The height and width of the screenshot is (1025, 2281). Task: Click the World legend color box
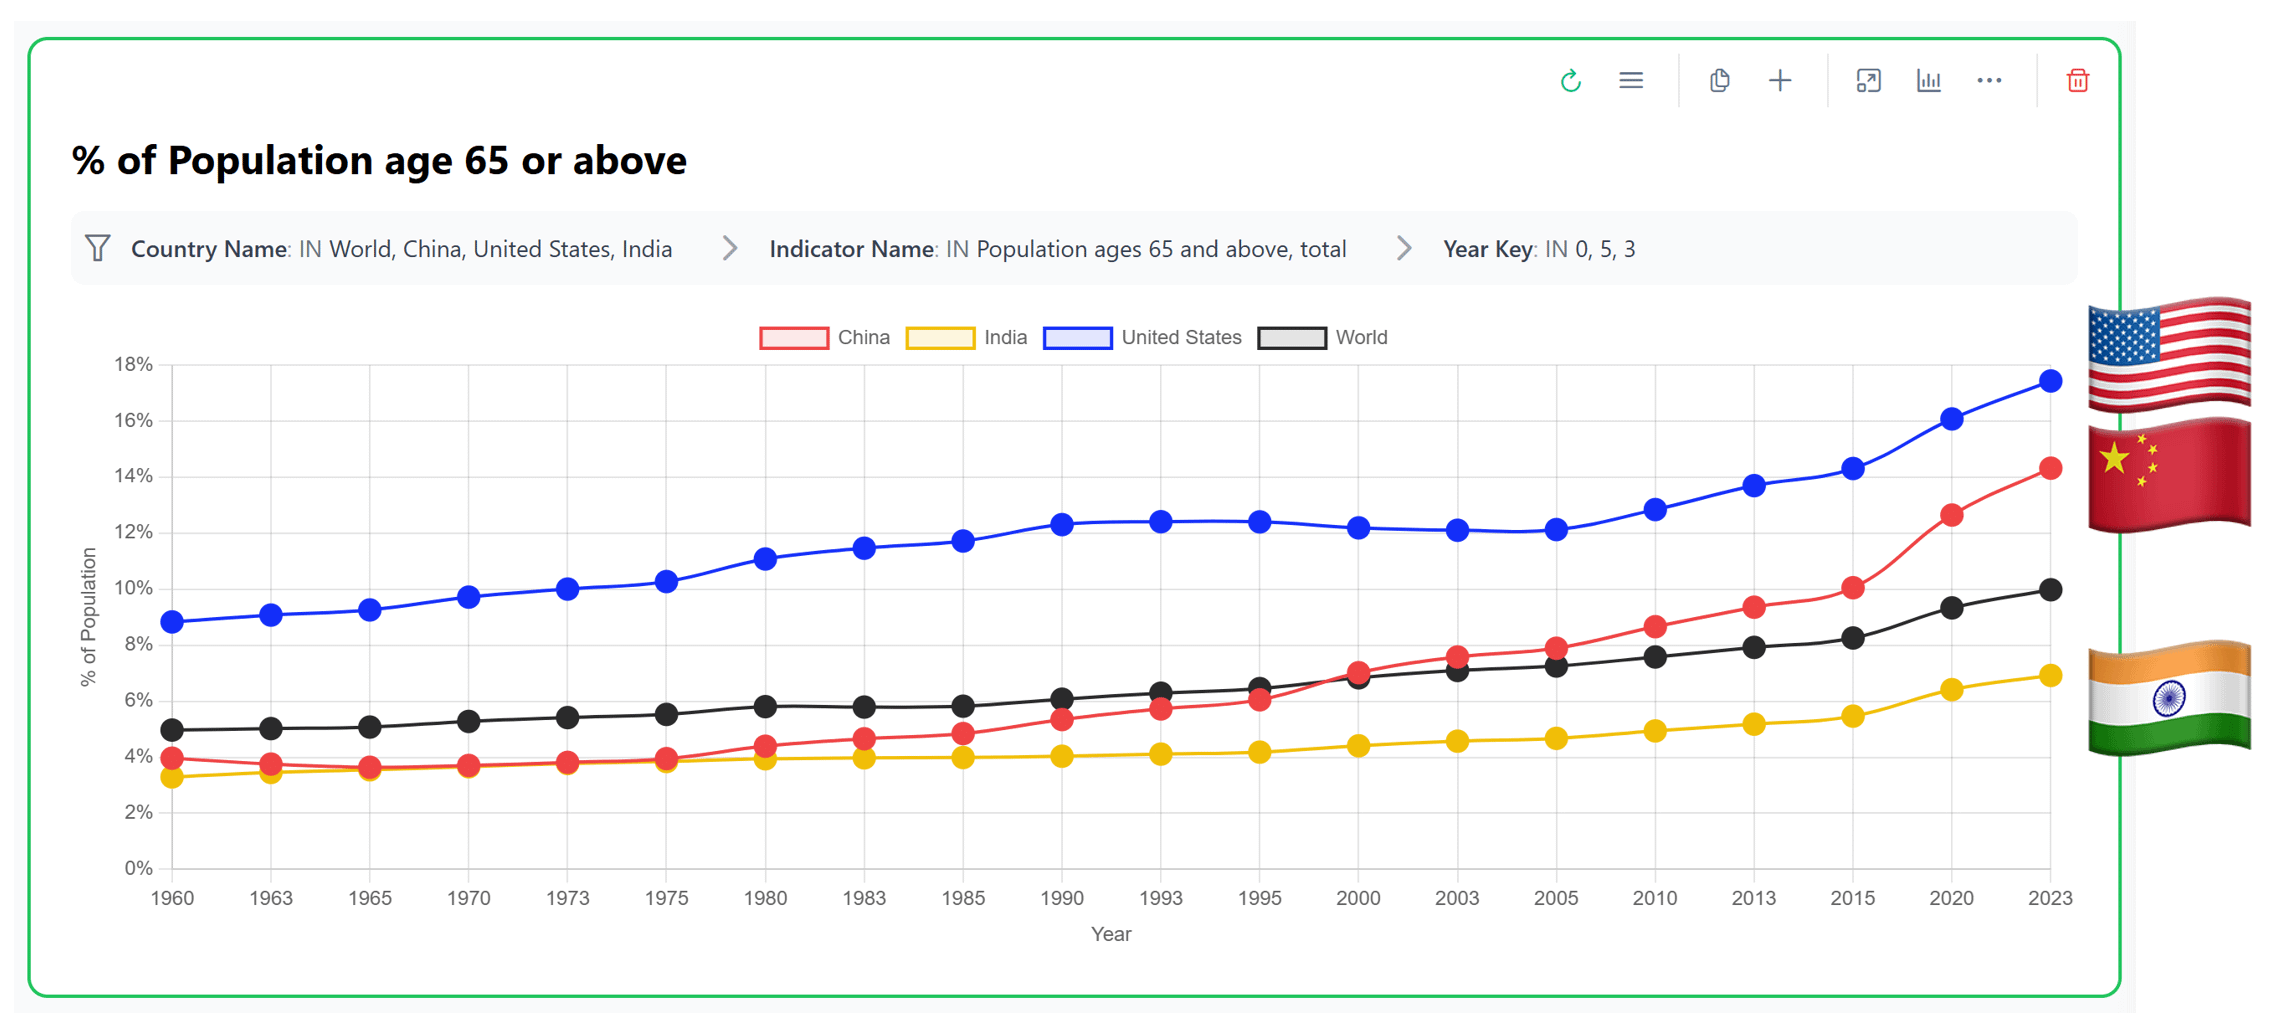pos(1292,338)
